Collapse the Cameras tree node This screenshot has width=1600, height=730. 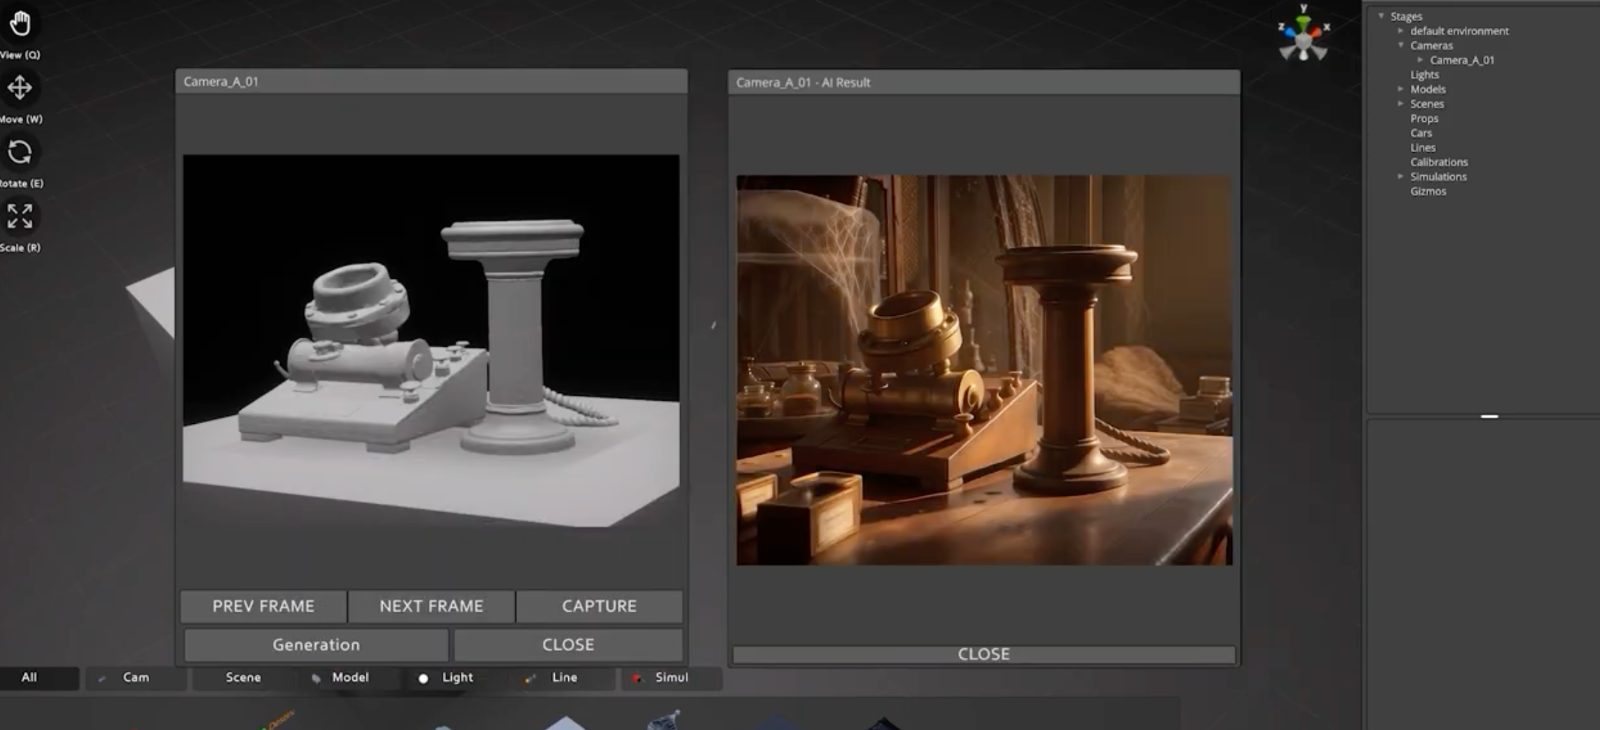coord(1401,45)
